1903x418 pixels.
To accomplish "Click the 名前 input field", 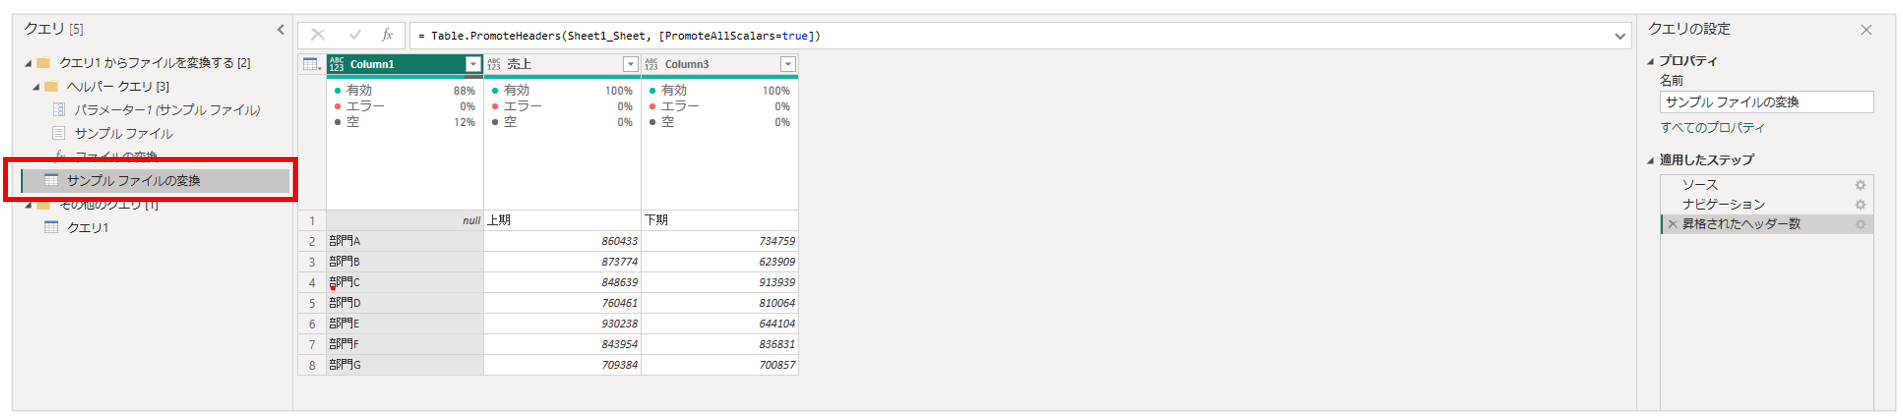I will click(1766, 102).
